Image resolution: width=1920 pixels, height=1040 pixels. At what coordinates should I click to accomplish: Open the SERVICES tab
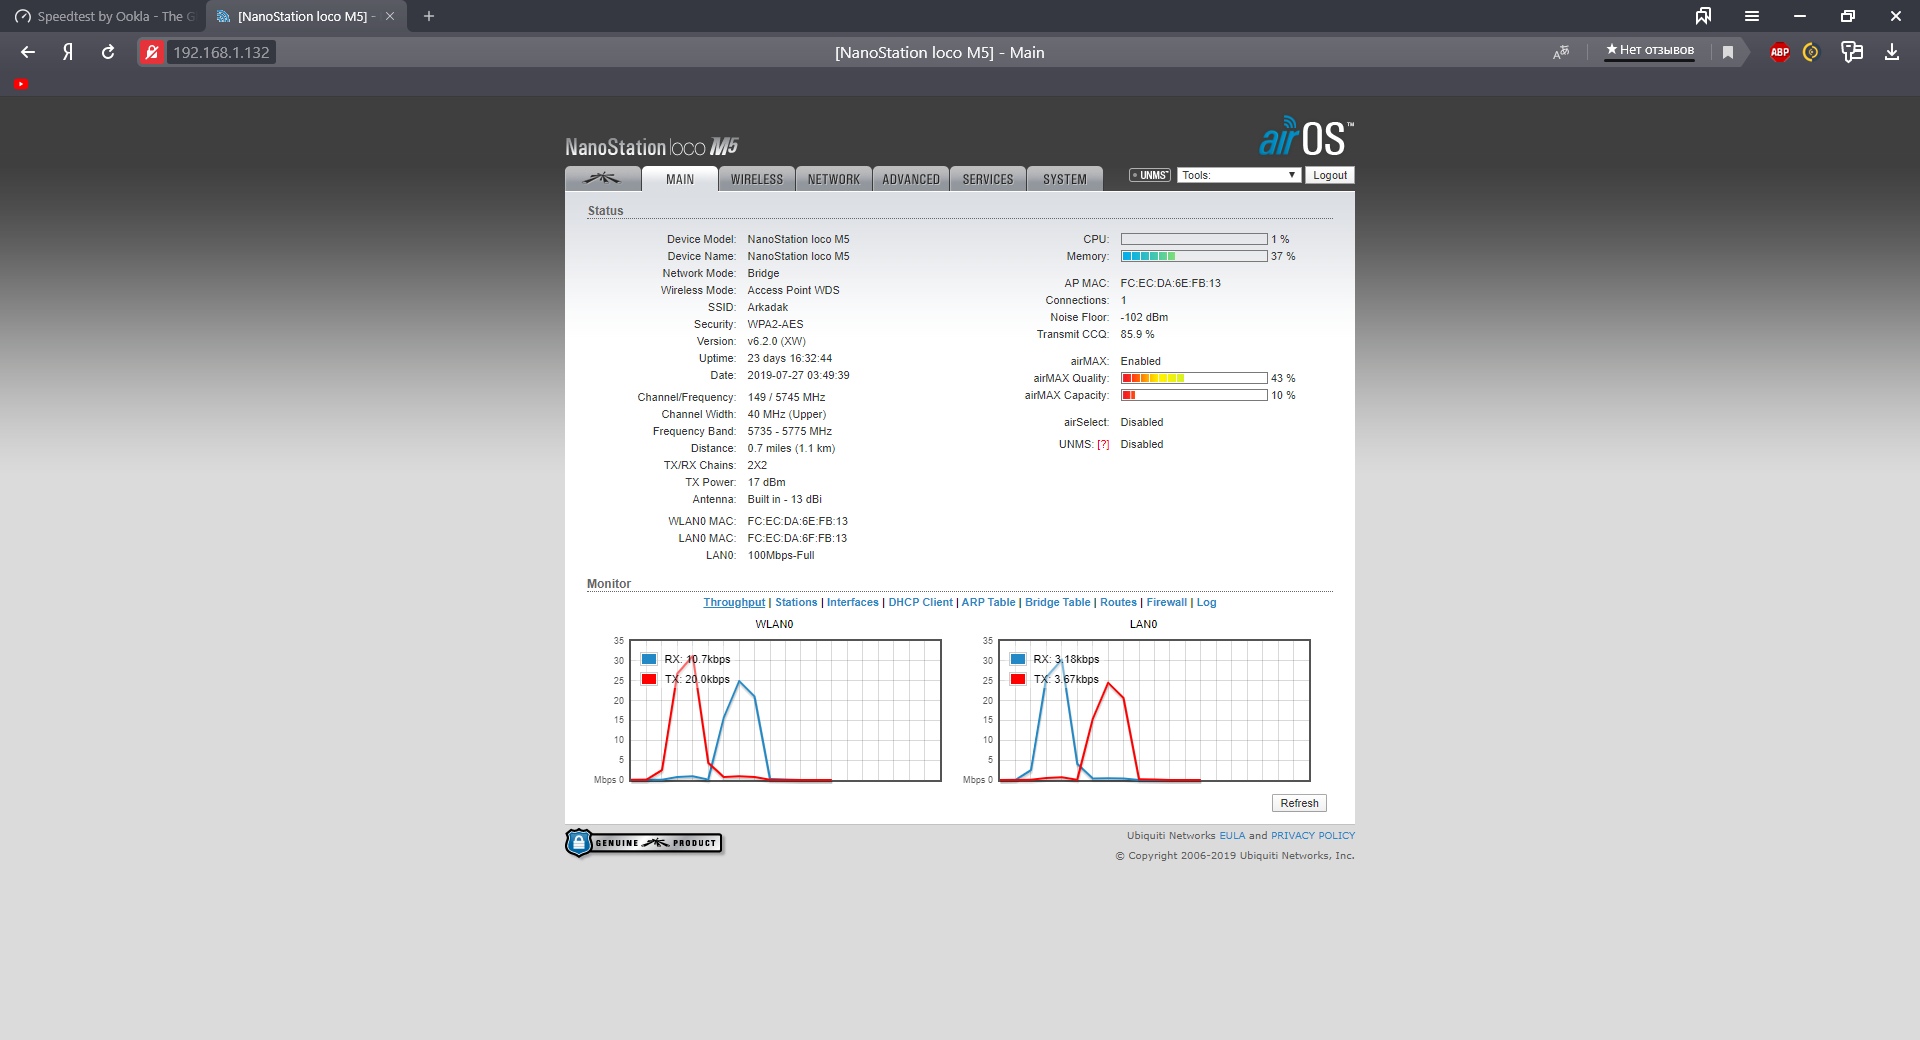(988, 179)
